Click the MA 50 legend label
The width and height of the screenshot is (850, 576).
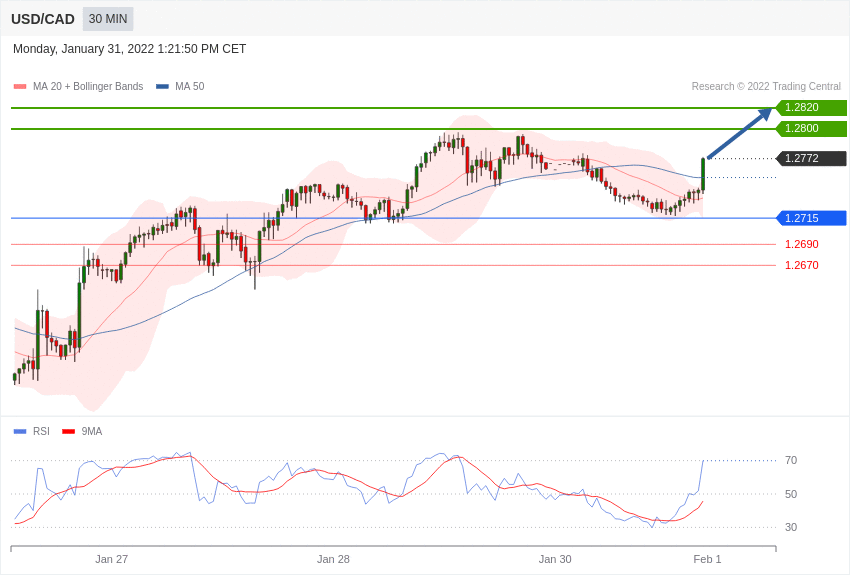pos(190,86)
